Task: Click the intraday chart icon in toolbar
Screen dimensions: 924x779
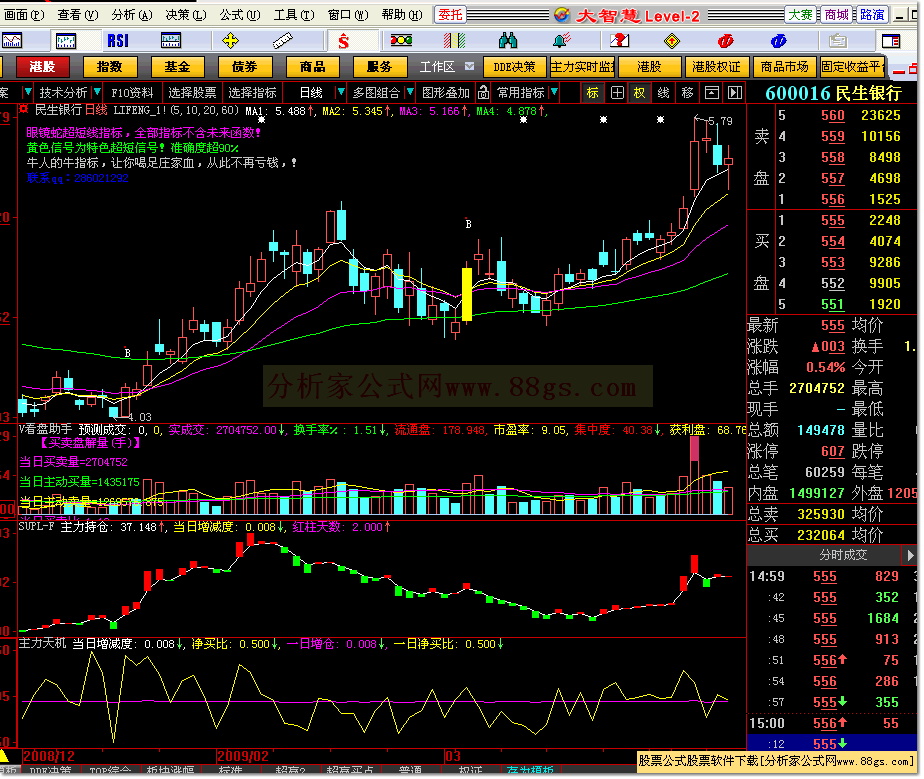Action: click(x=12, y=41)
